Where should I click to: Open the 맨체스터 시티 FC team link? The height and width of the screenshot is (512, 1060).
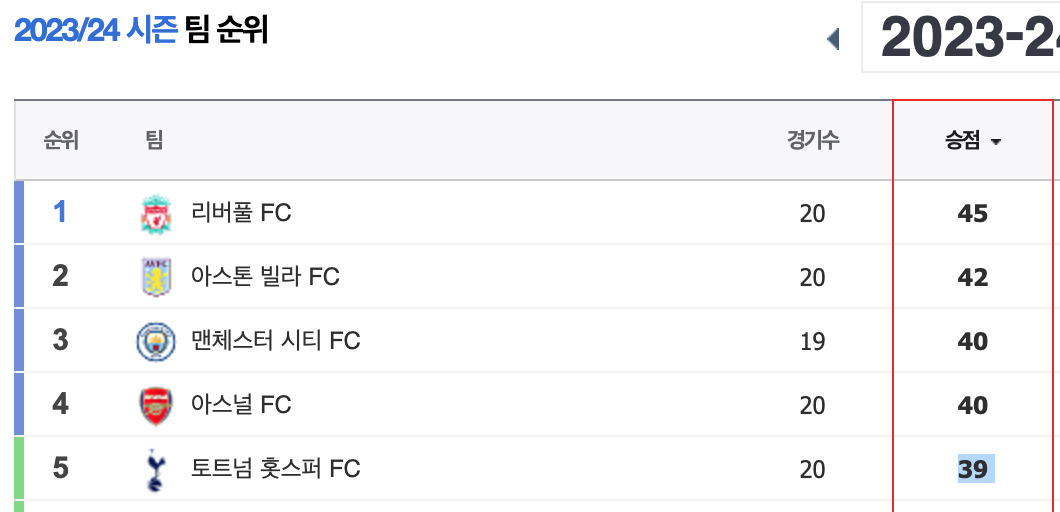pyautogui.click(x=276, y=341)
